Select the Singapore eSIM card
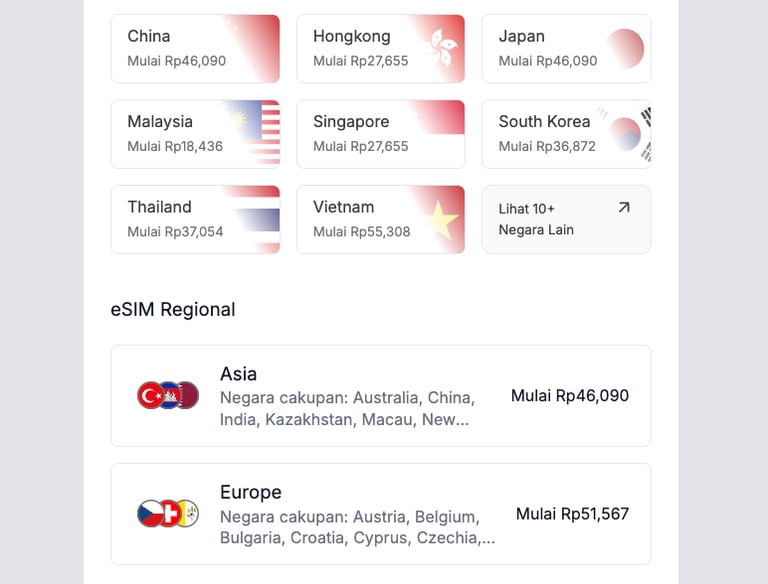Screen dimensions: 768x584 tap(380, 133)
